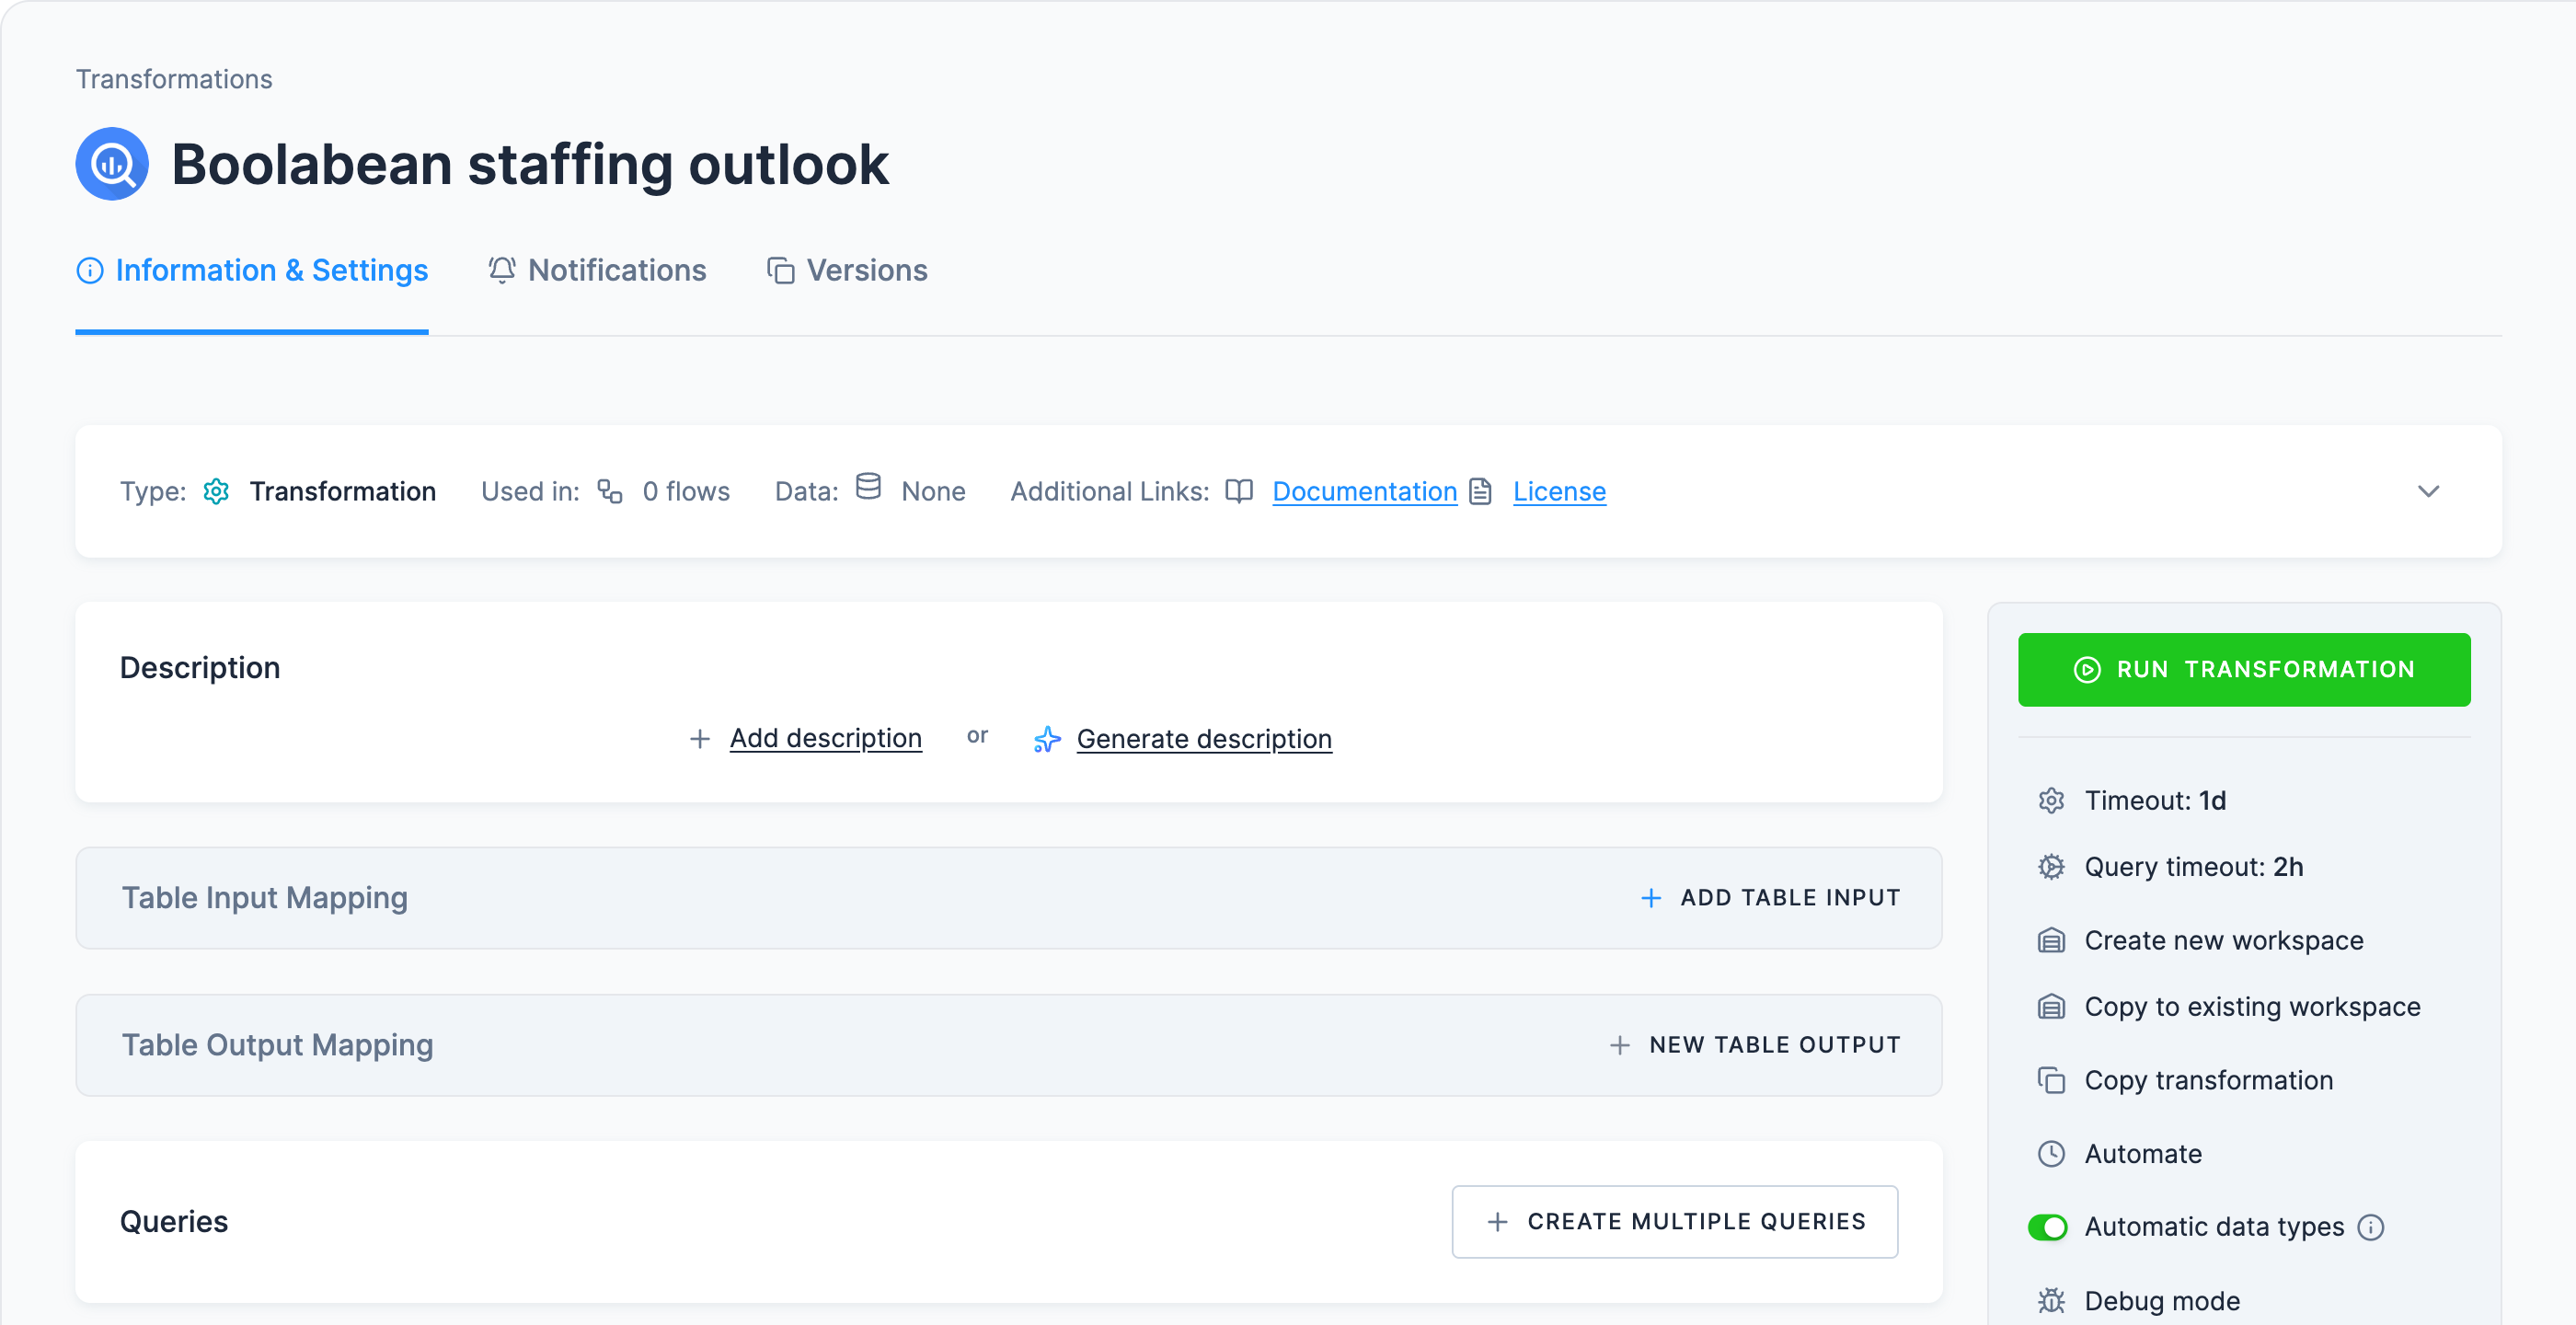Image resolution: width=2576 pixels, height=1325 pixels.
Task: Expand the transformation details chevron
Action: click(2429, 491)
